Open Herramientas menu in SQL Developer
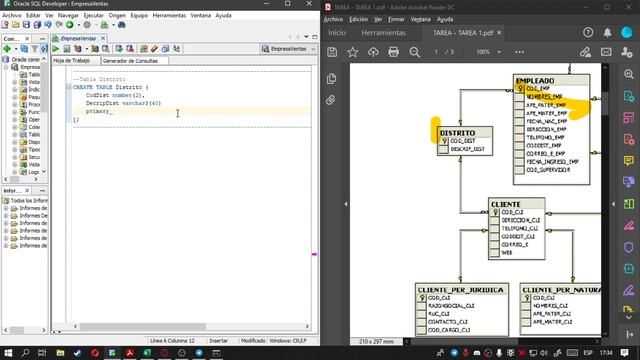 pyautogui.click(x=169, y=15)
